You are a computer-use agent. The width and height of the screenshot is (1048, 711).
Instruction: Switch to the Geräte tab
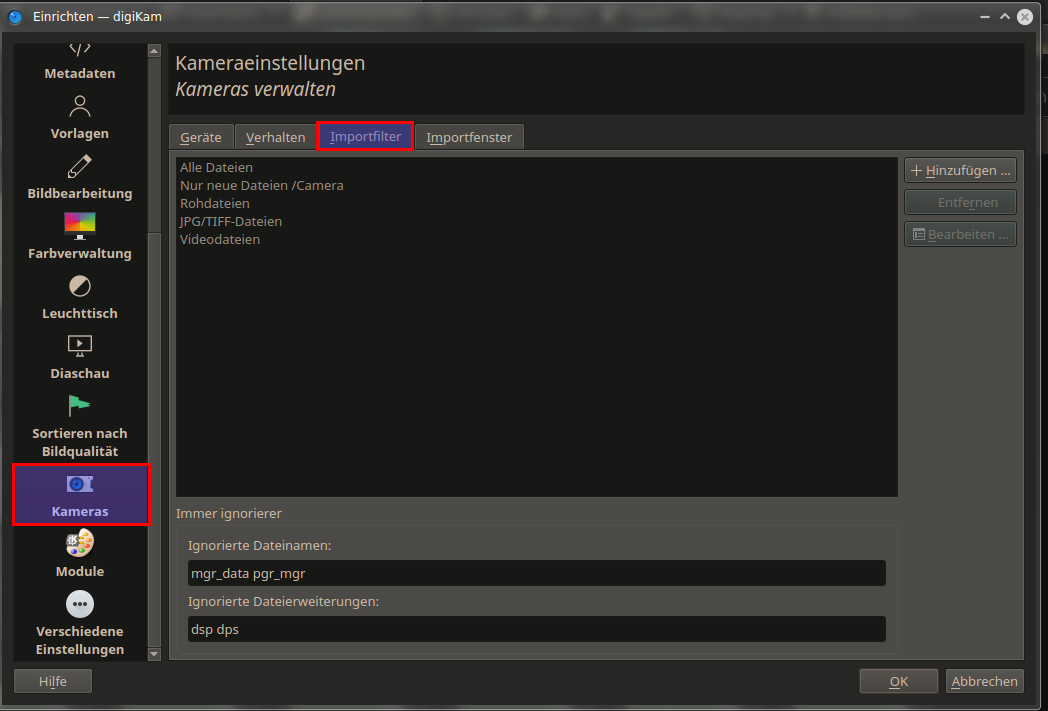click(x=201, y=137)
